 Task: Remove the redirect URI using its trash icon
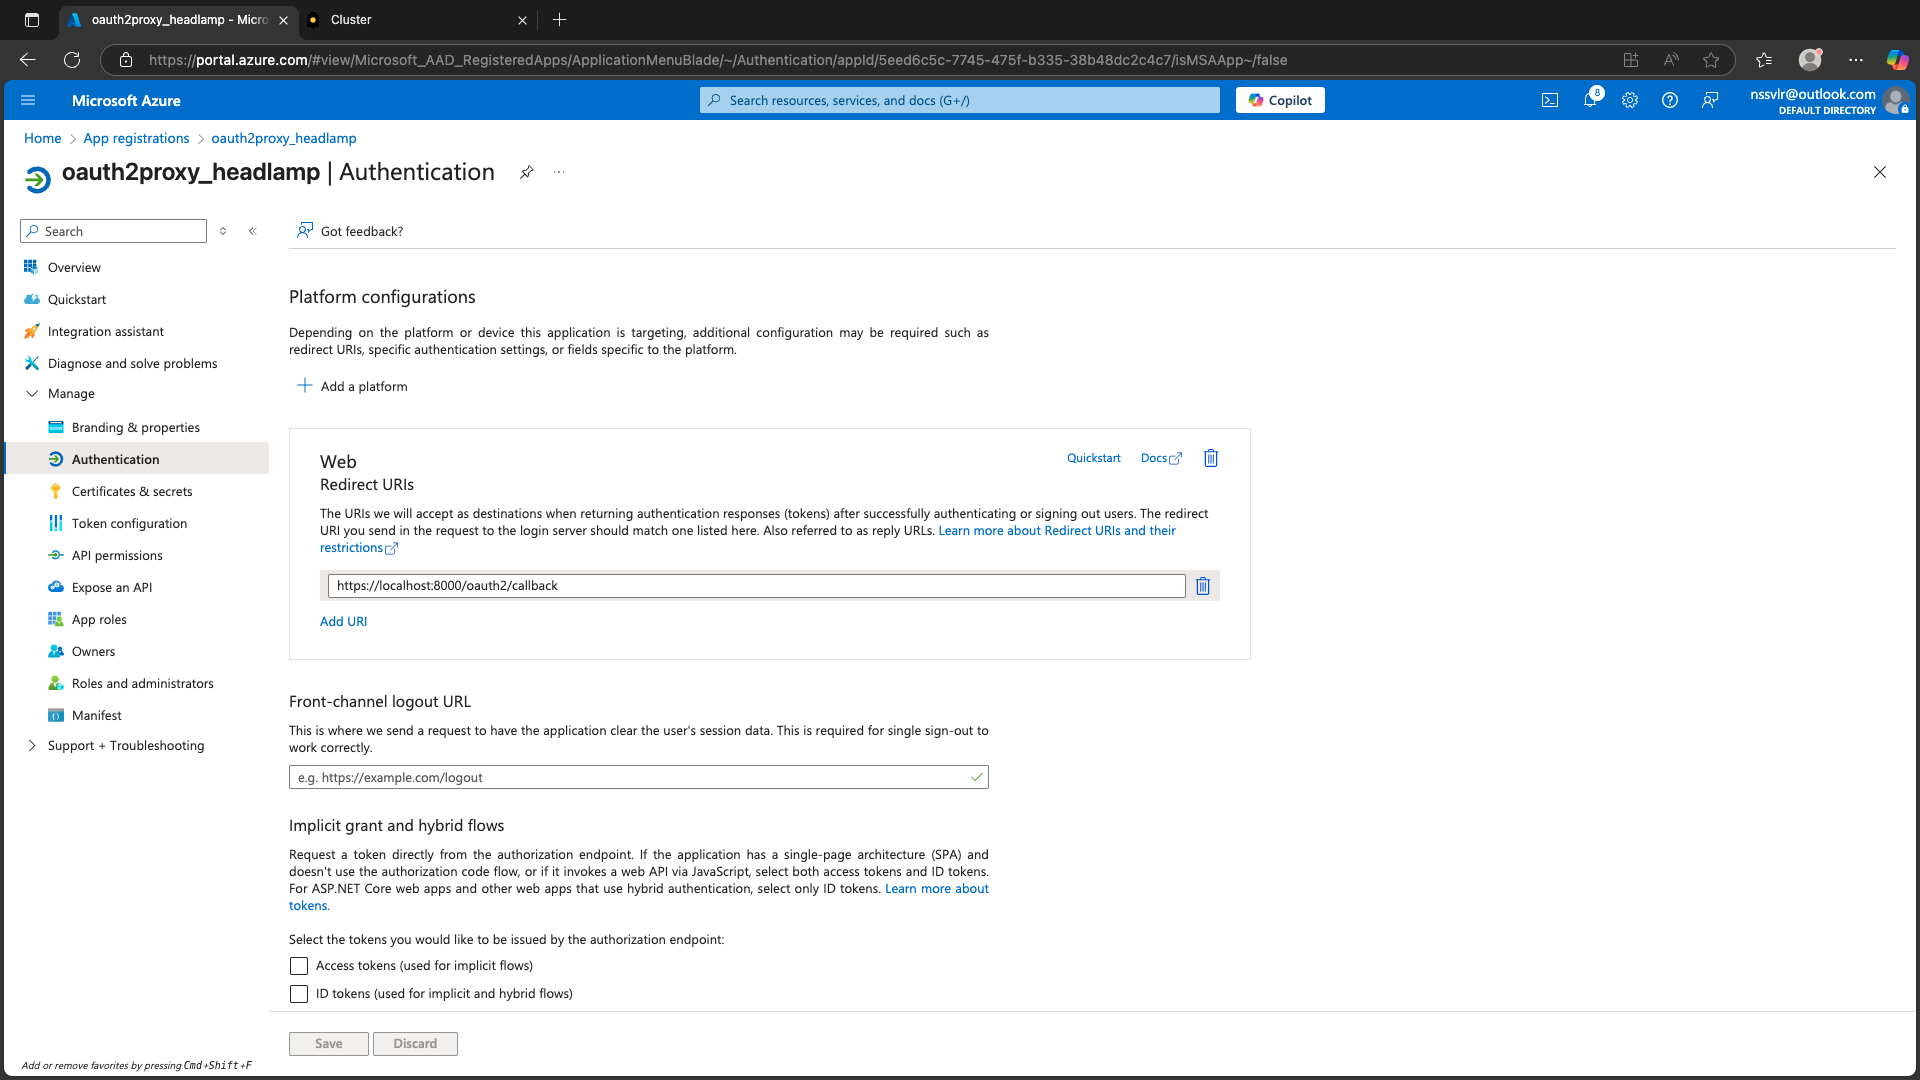click(x=1202, y=586)
